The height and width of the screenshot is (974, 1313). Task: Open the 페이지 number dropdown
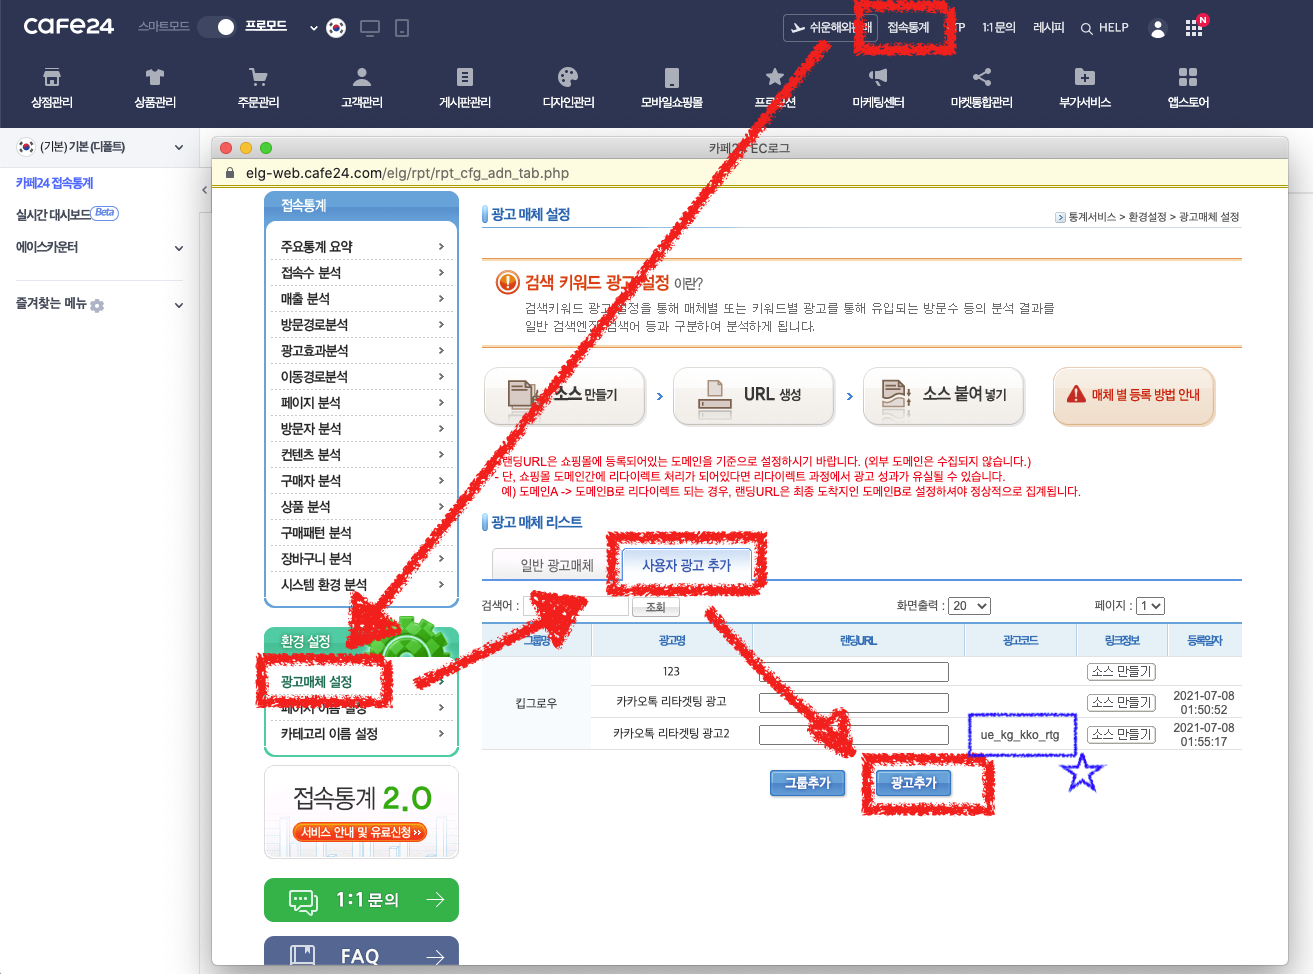pyautogui.click(x=1150, y=606)
